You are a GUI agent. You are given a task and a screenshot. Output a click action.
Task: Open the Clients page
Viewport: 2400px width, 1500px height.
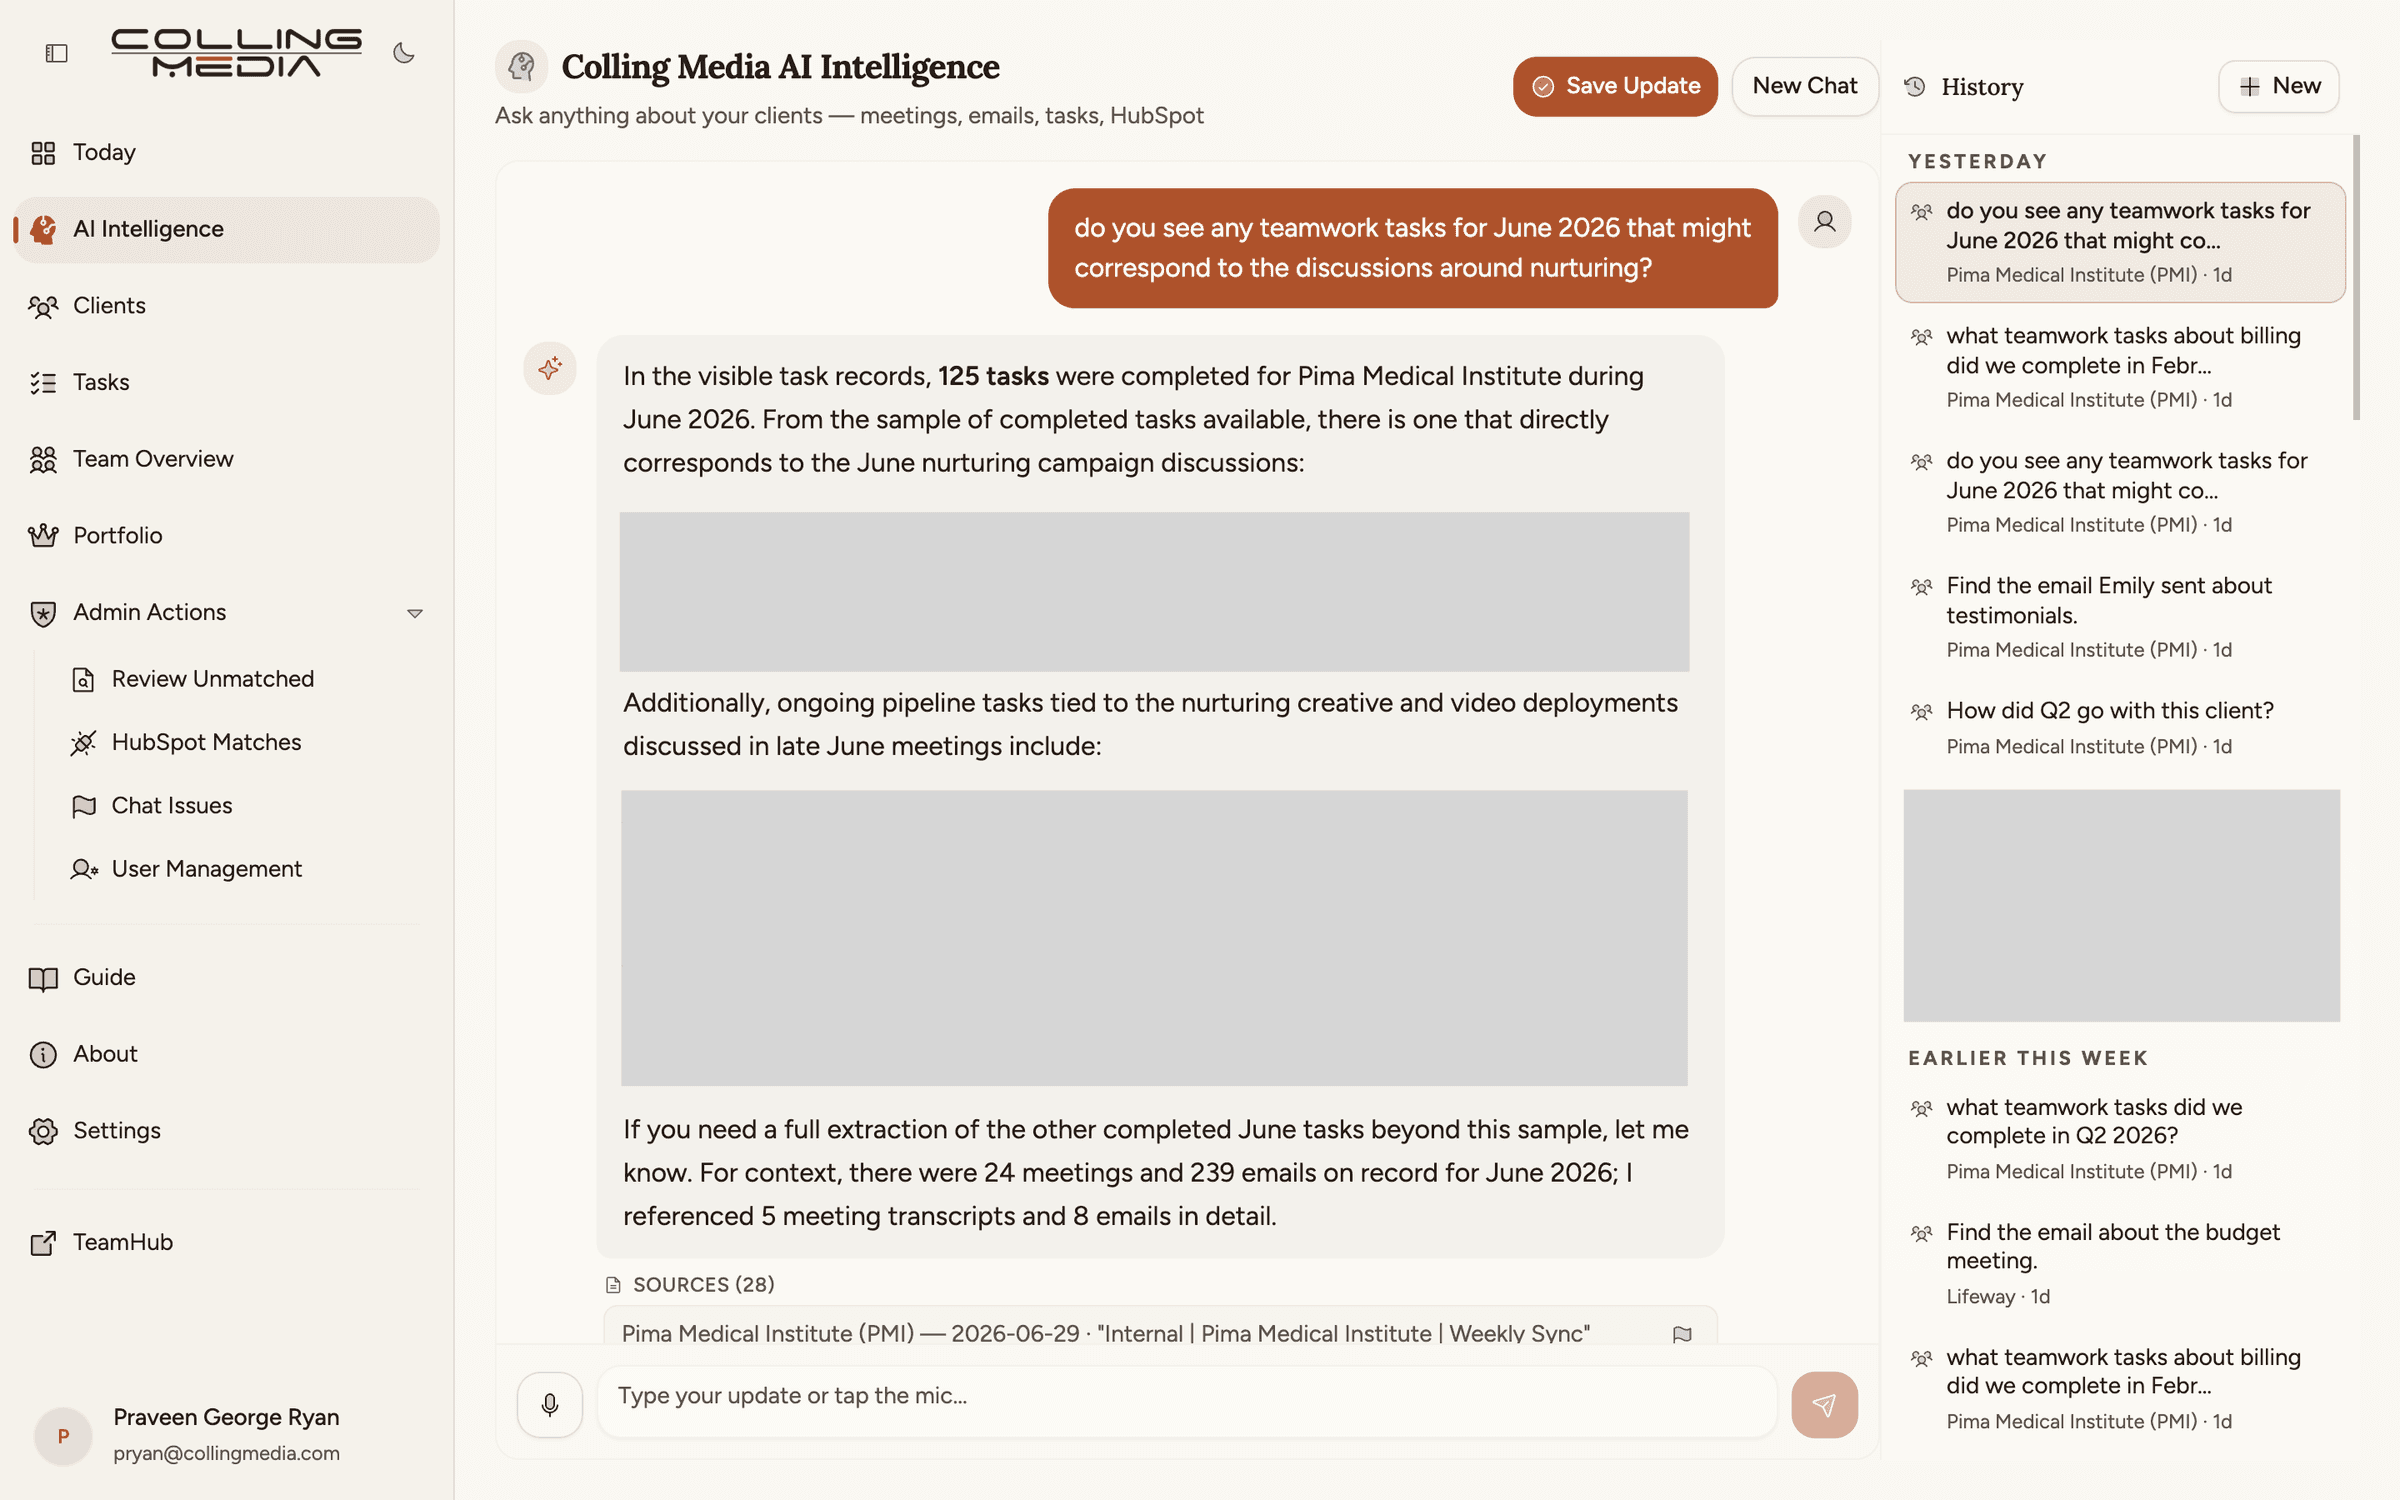(226, 306)
